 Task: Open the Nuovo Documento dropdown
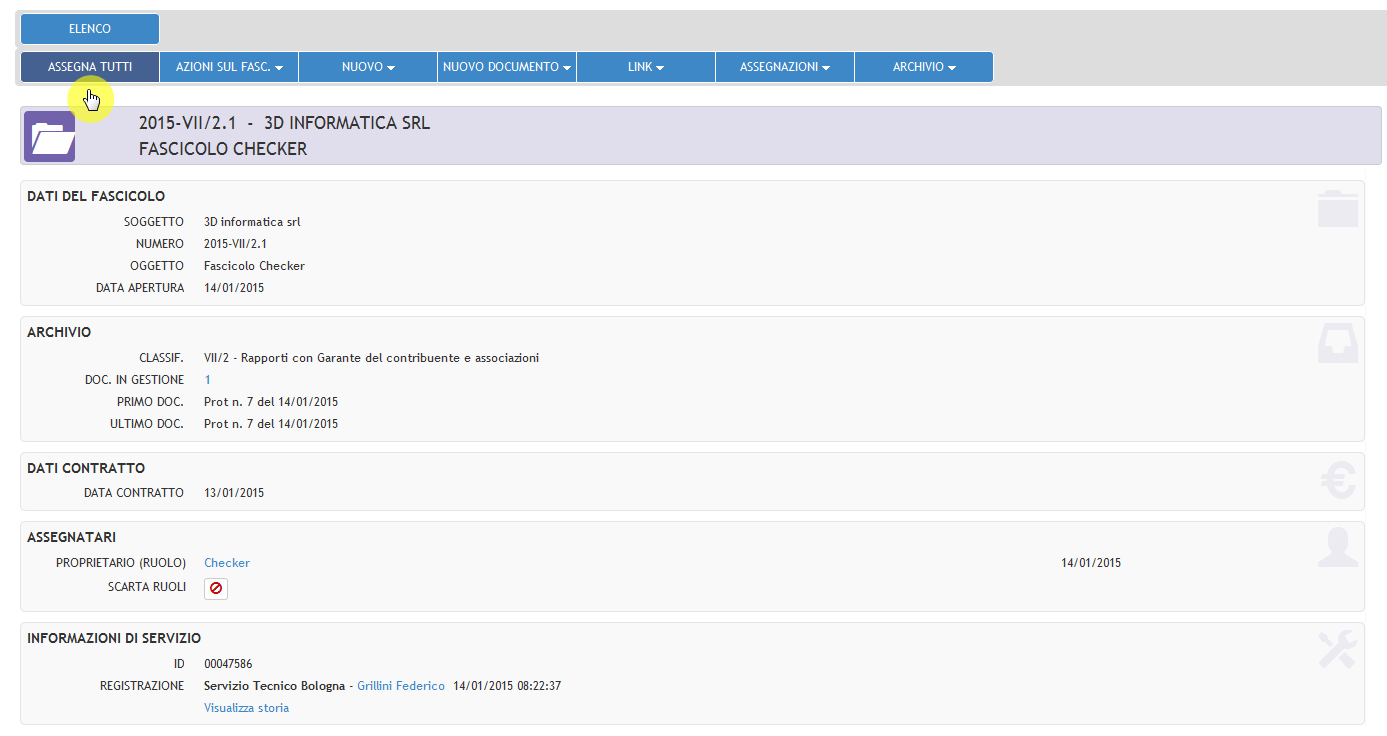pyautogui.click(x=507, y=67)
